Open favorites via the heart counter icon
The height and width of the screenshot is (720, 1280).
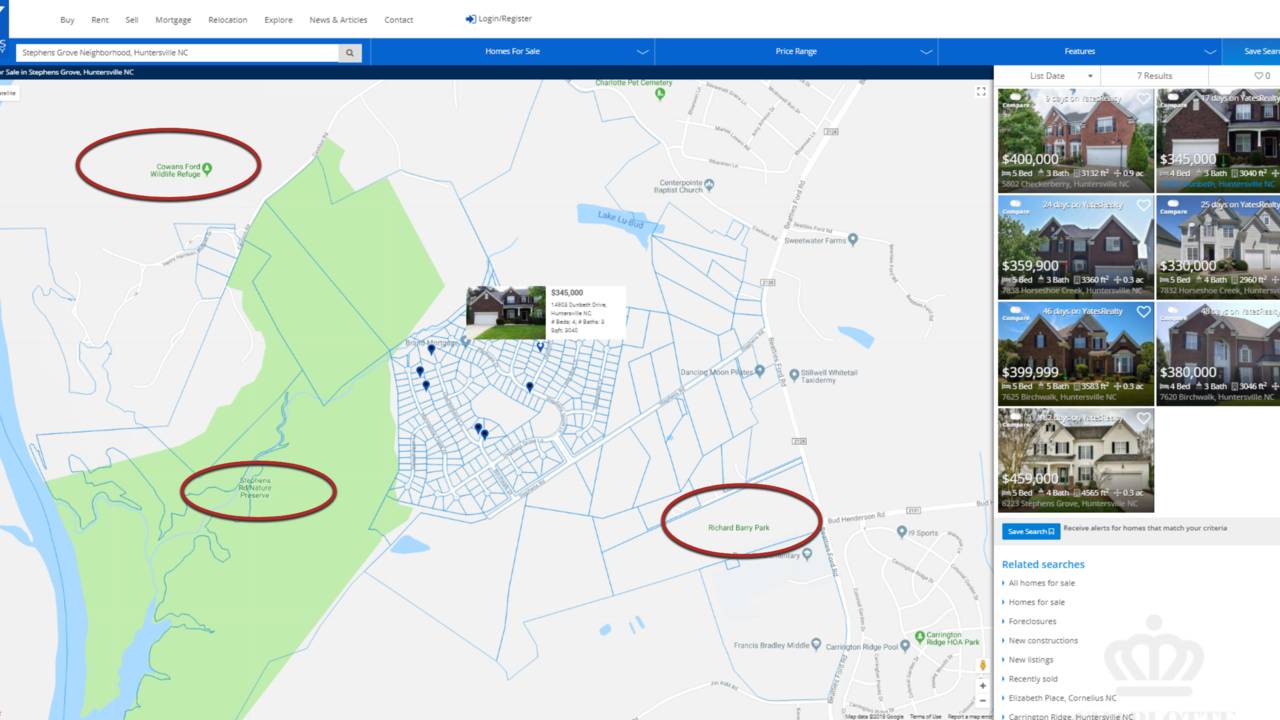coord(1257,75)
